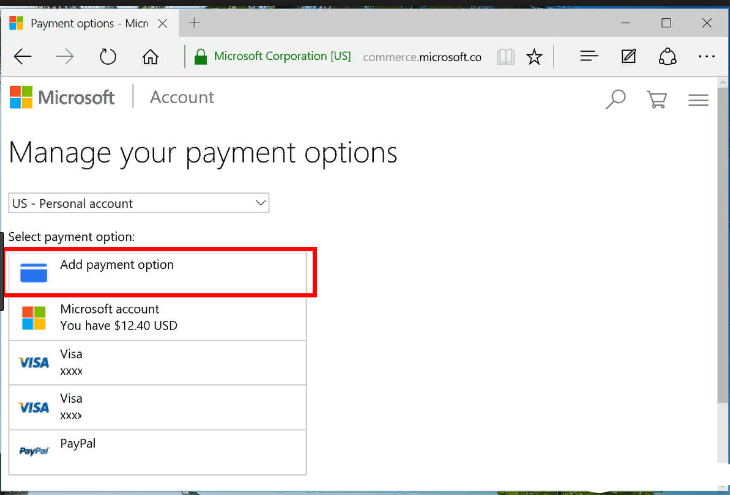Maximize the Edge browser window
The height and width of the screenshot is (495, 730).
(666, 23)
